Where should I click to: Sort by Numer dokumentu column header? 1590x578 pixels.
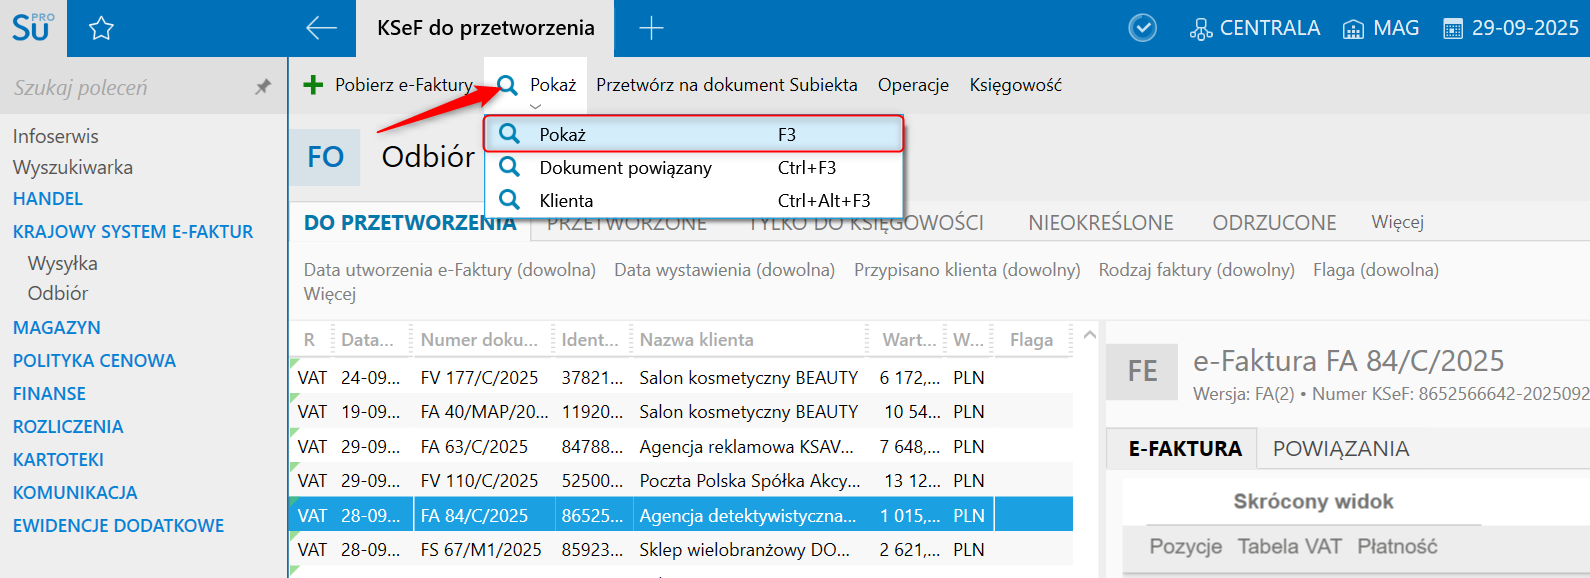482,340
